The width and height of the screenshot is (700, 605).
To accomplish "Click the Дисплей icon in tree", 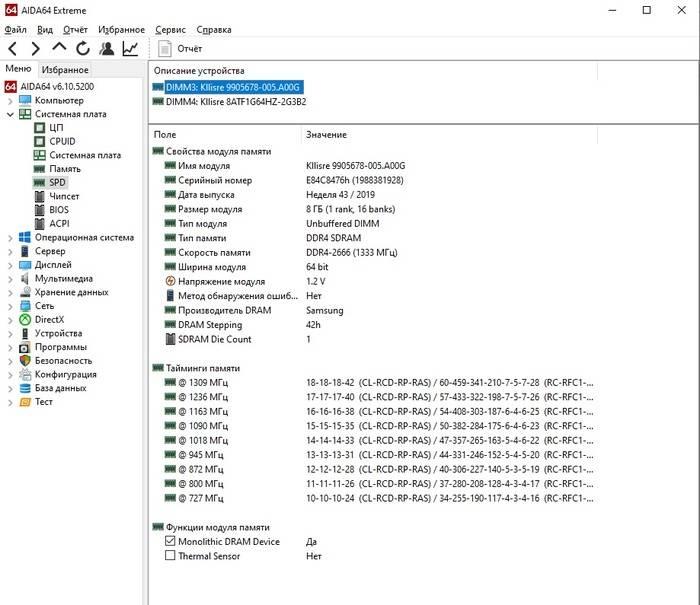I will [x=25, y=265].
